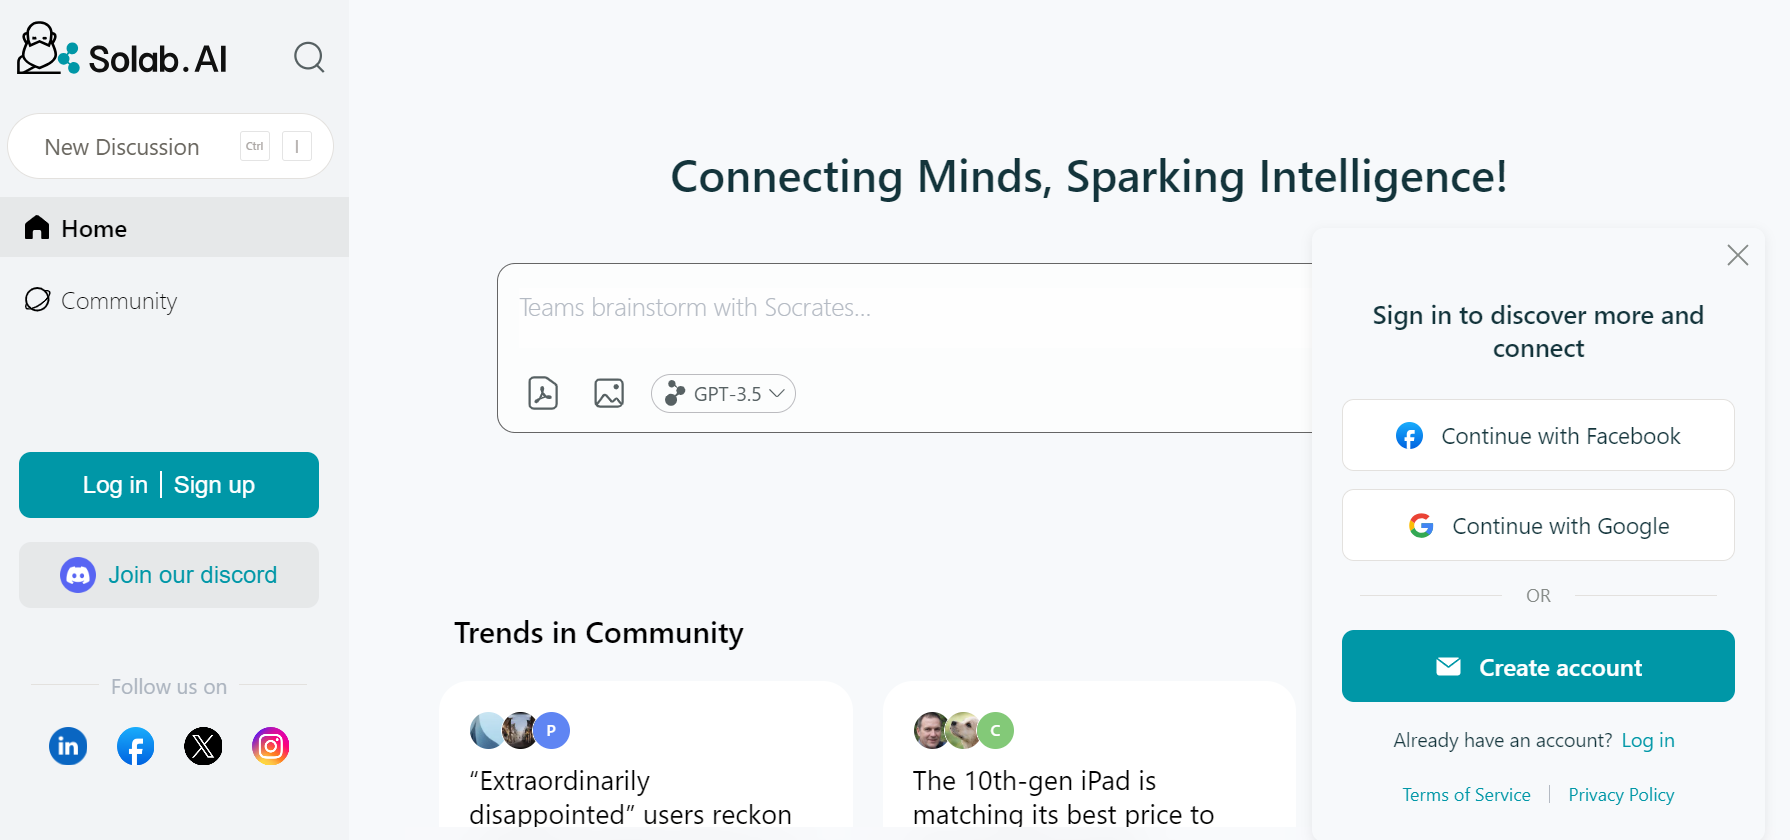1790x840 pixels.
Task: Expand the GPT-3.5 model dropdown
Action: coord(723,393)
